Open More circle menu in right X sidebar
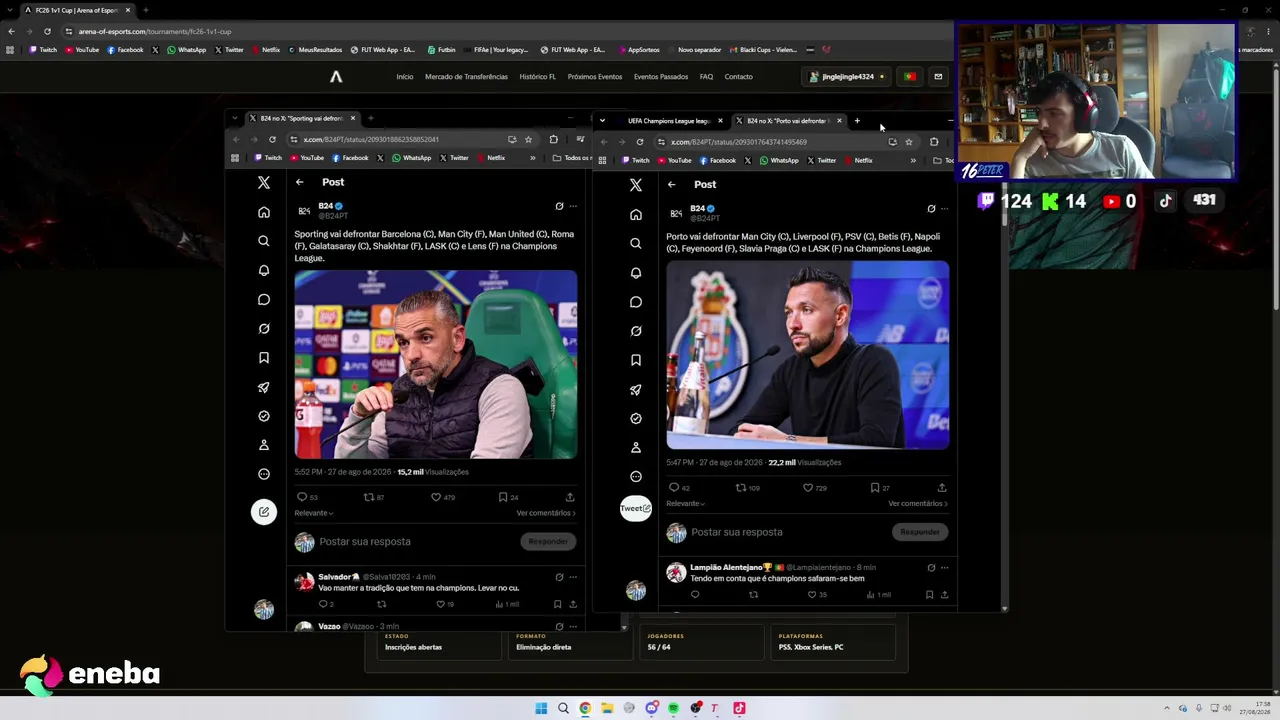The width and height of the screenshot is (1280, 720). point(636,476)
